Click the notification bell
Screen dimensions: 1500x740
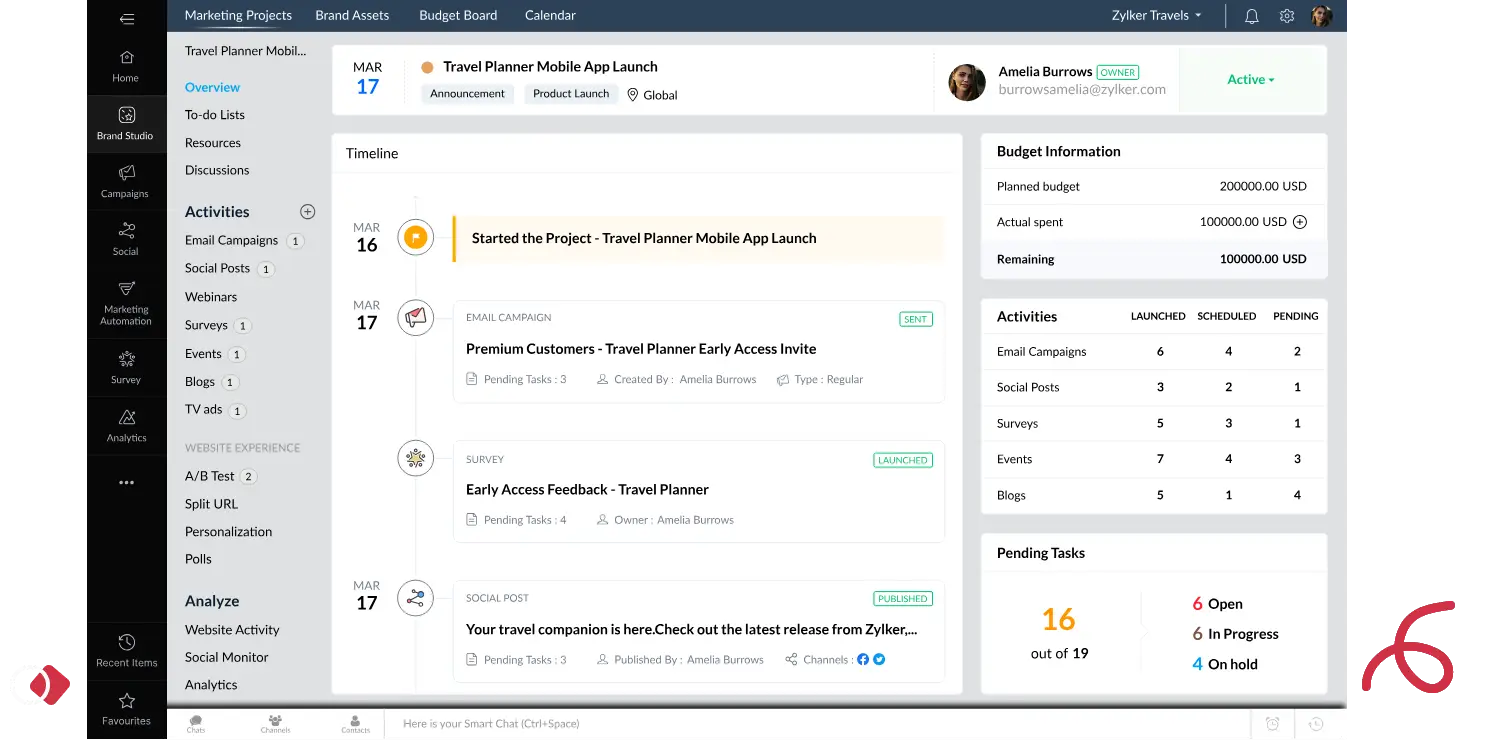point(1251,15)
